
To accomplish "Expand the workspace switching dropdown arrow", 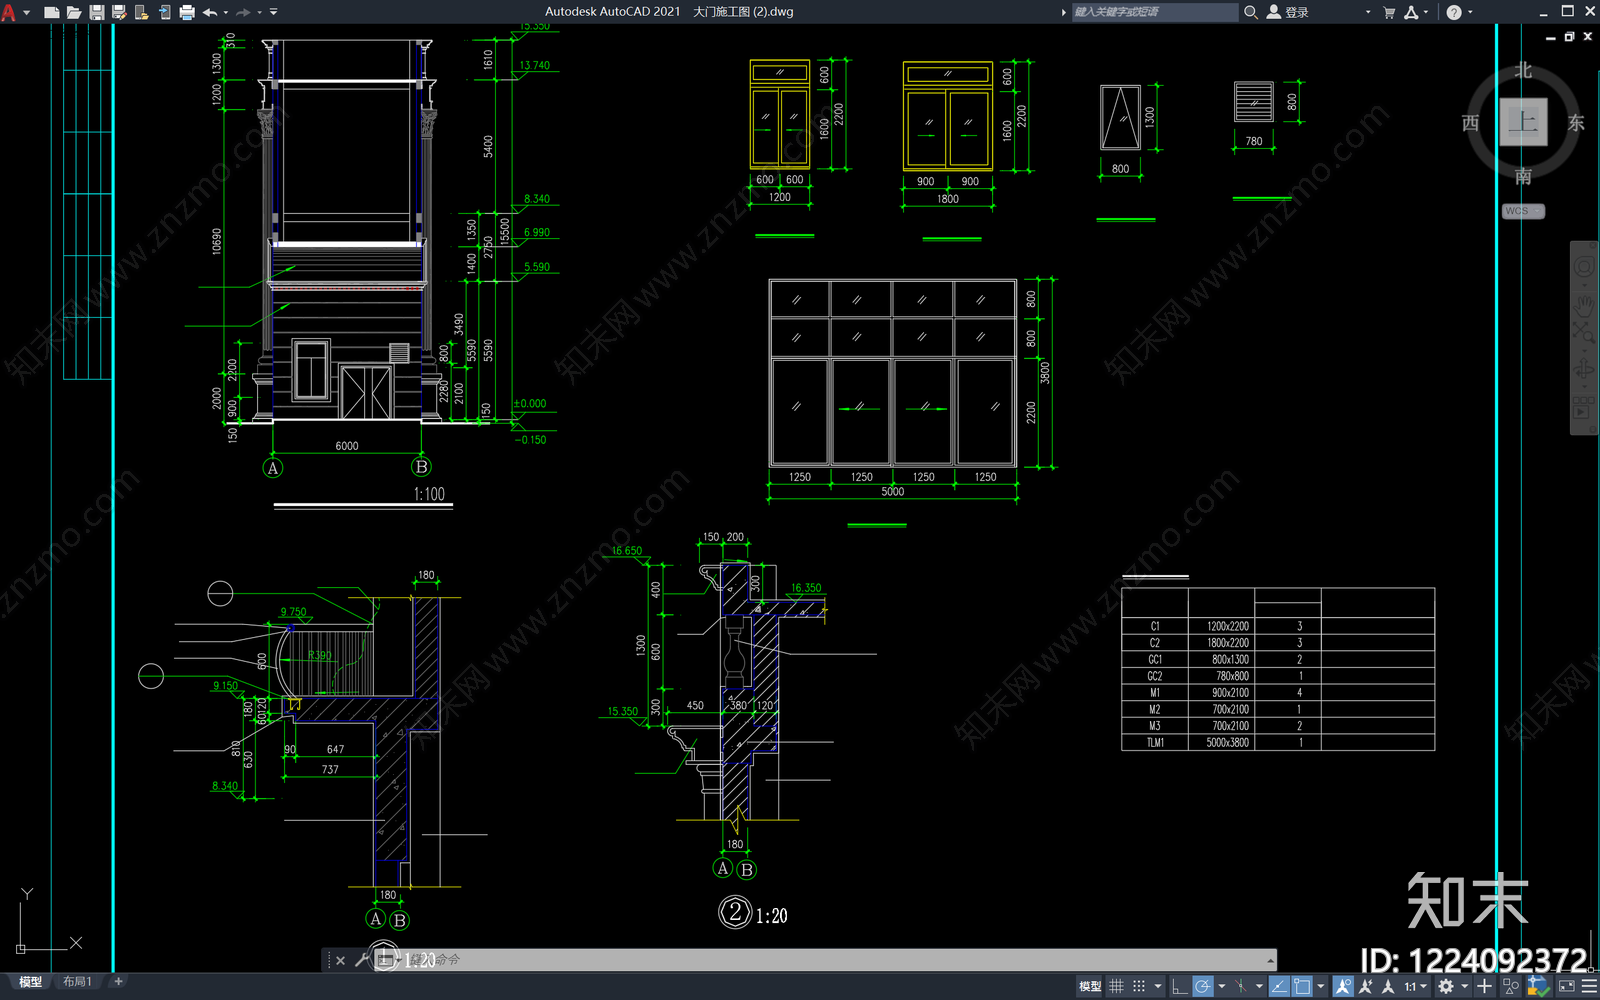I will coord(1464,986).
